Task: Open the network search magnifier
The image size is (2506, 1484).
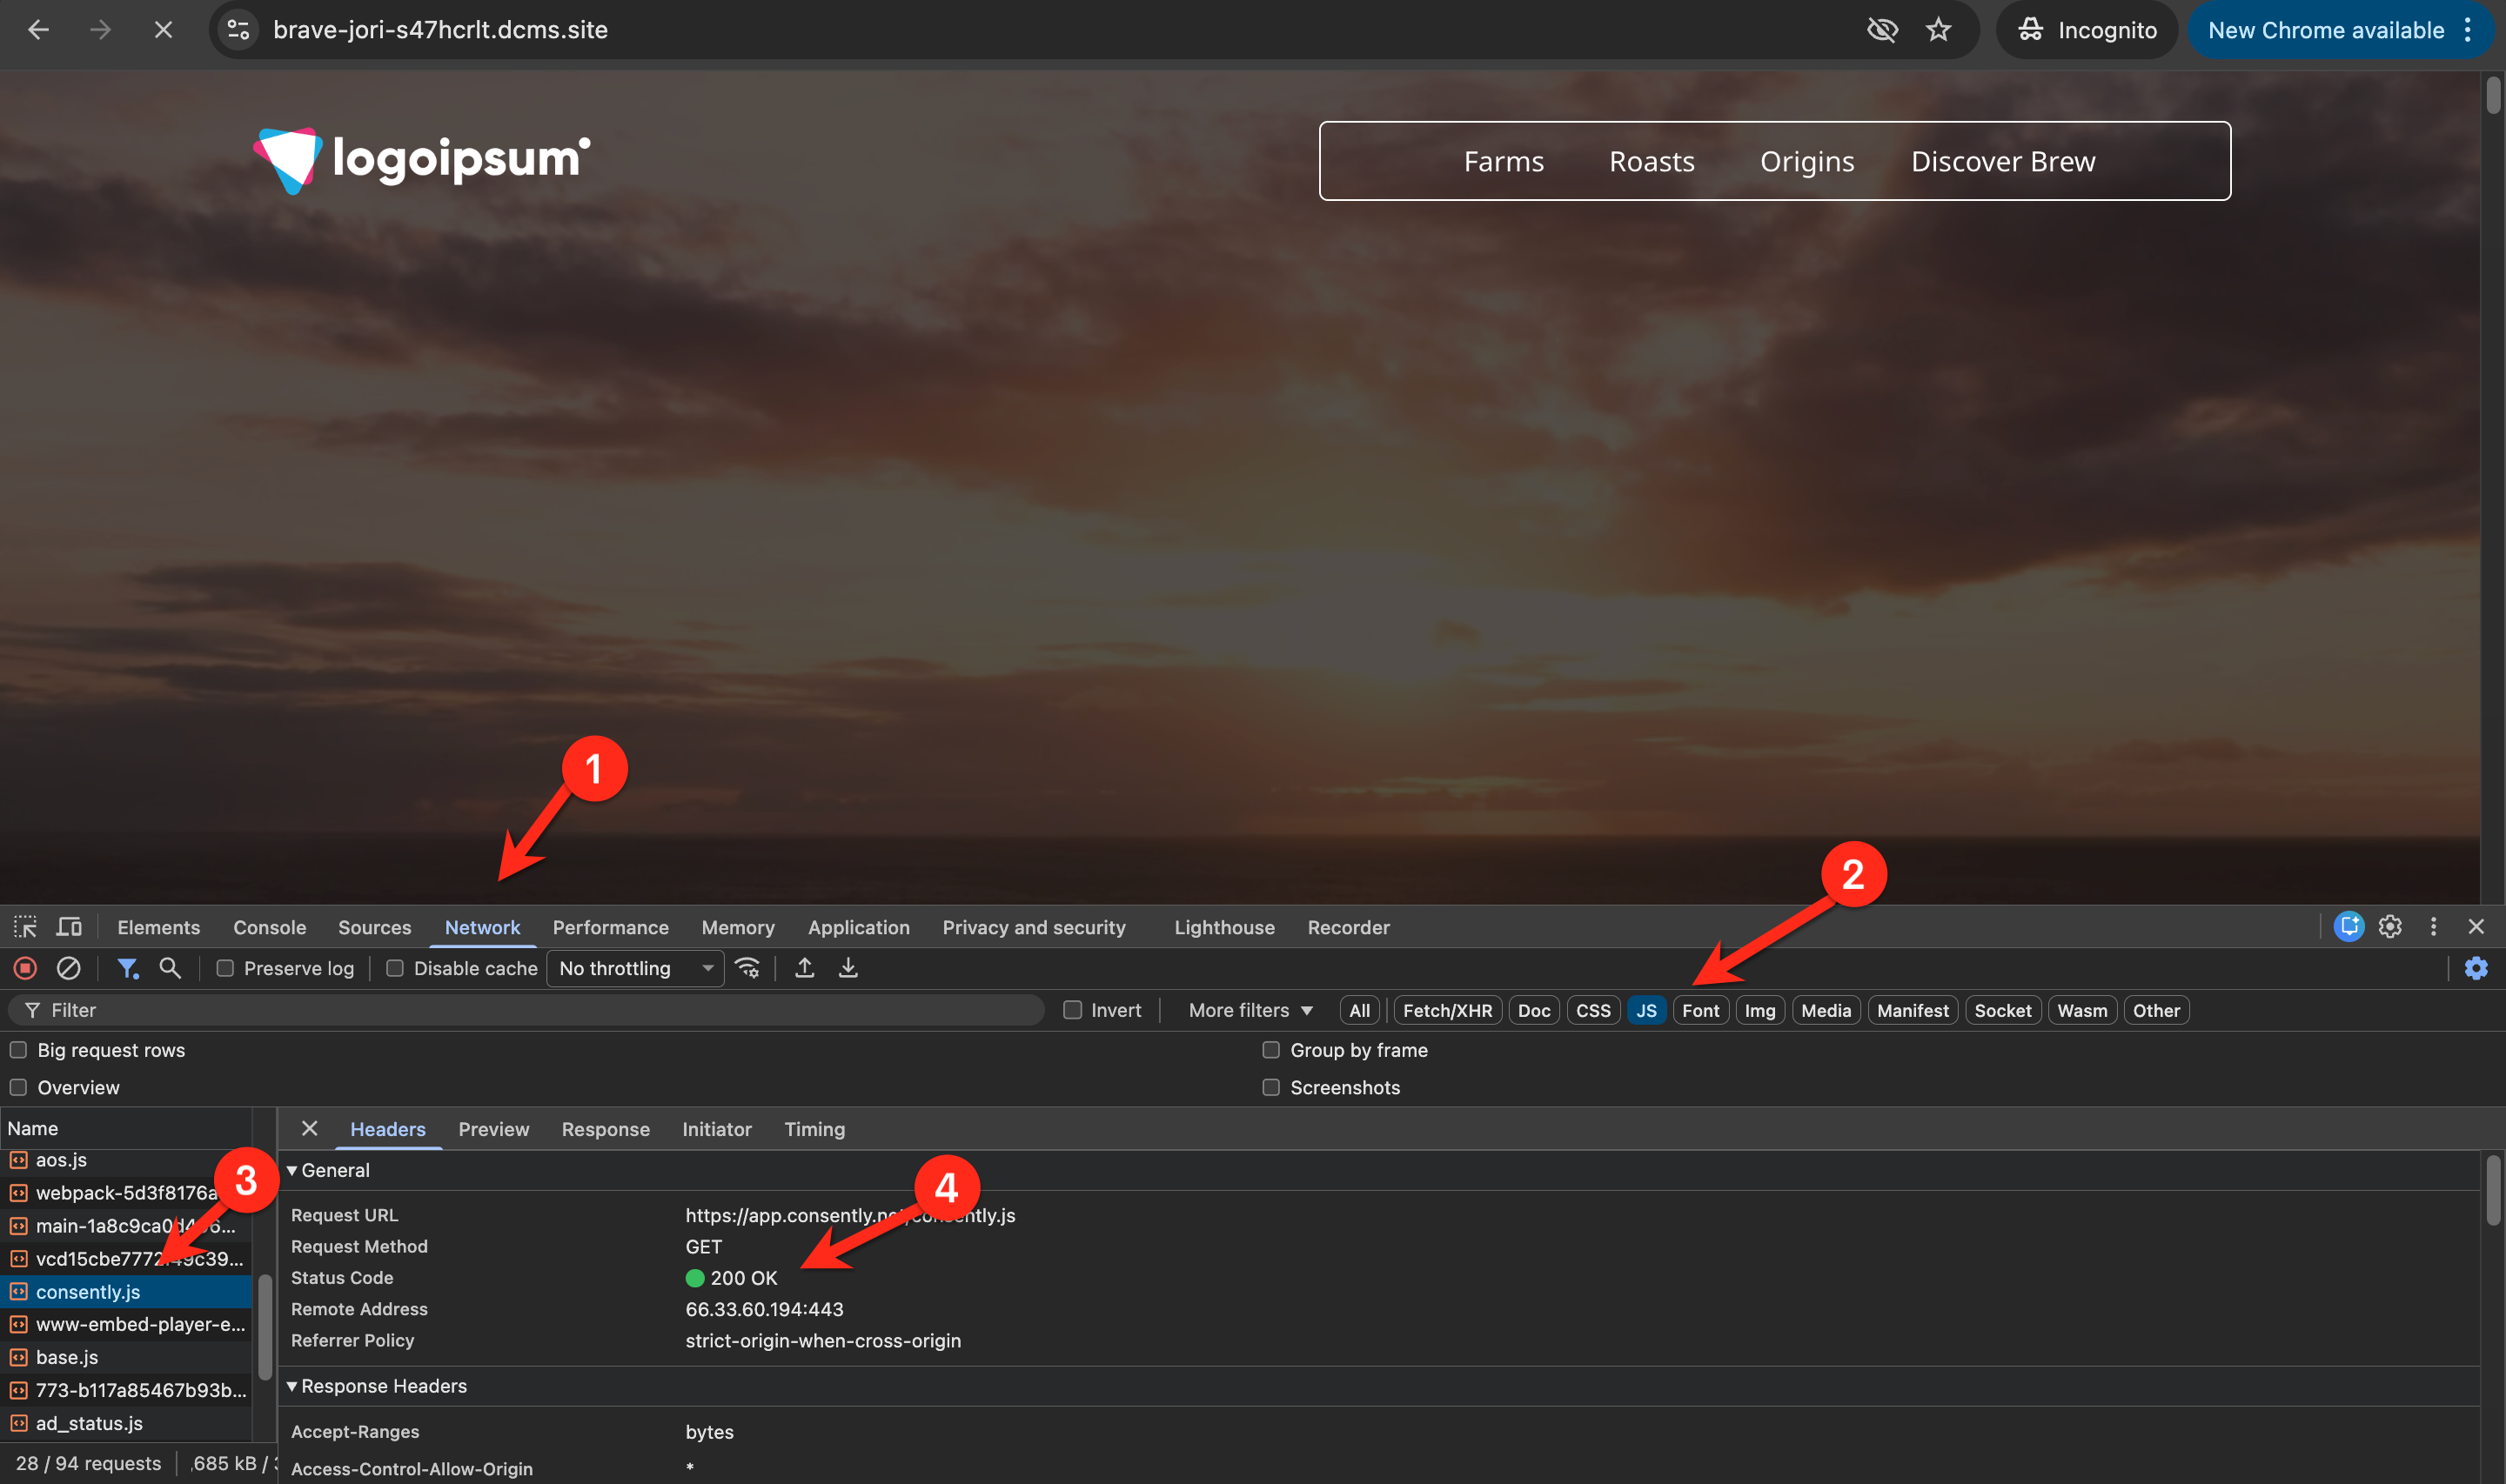Action: [170, 968]
